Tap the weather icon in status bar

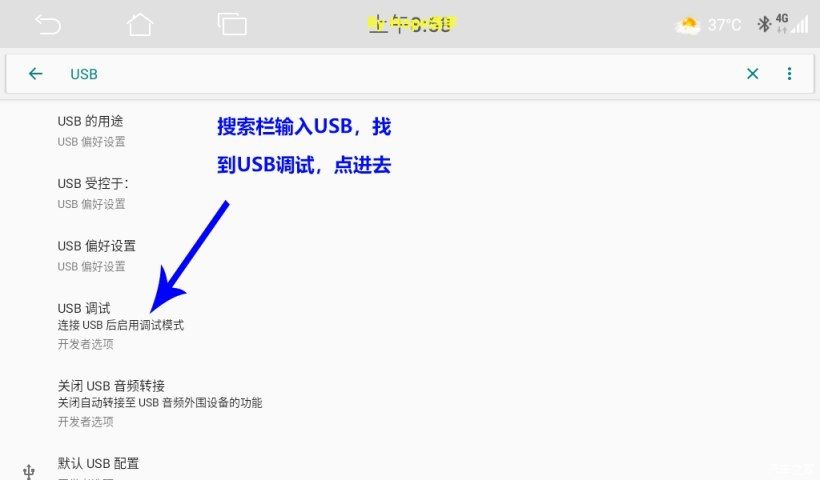[688, 25]
